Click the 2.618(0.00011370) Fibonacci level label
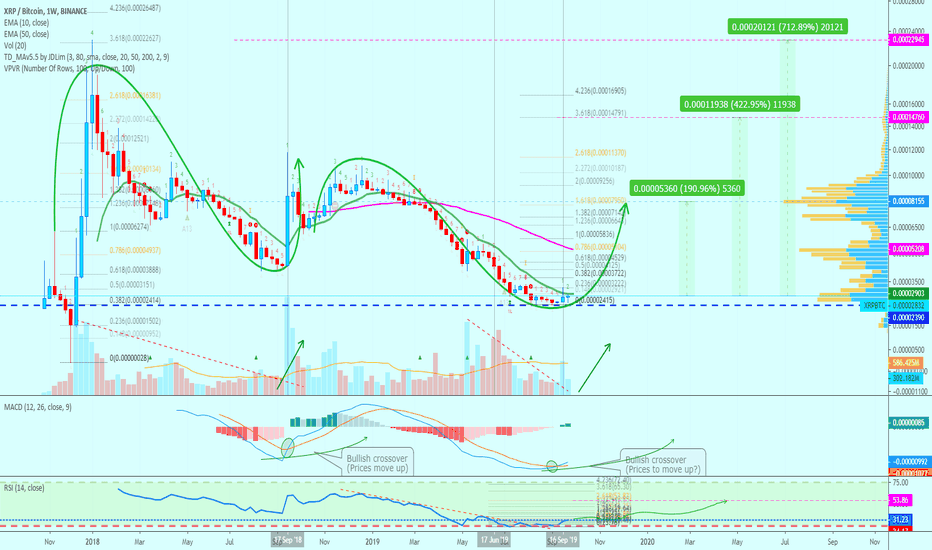Viewport: 932px width, 550px height. [x=600, y=153]
